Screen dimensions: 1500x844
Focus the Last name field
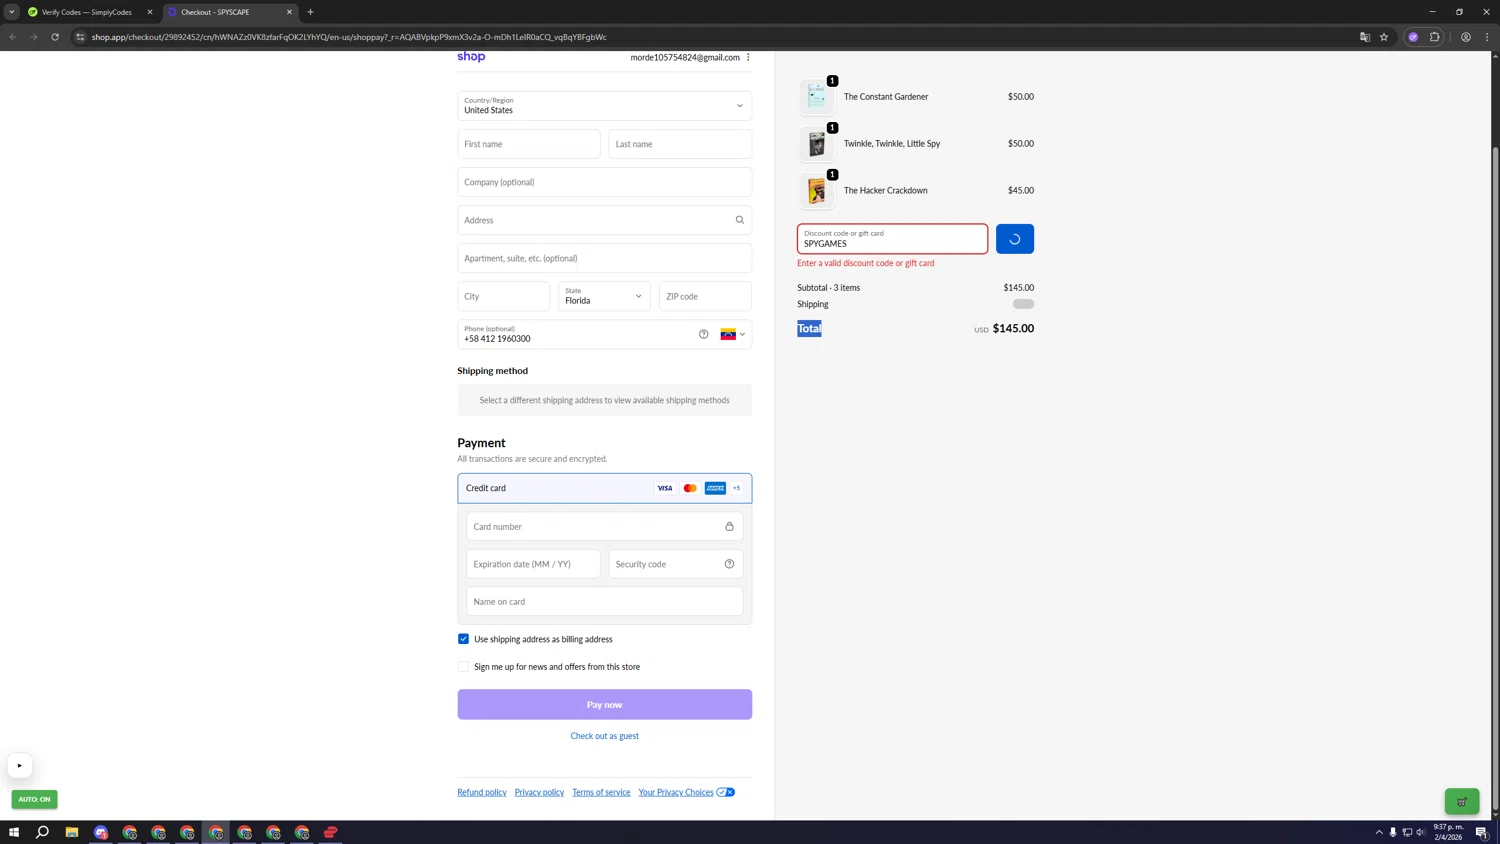pyautogui.click(x=680, y=144)
